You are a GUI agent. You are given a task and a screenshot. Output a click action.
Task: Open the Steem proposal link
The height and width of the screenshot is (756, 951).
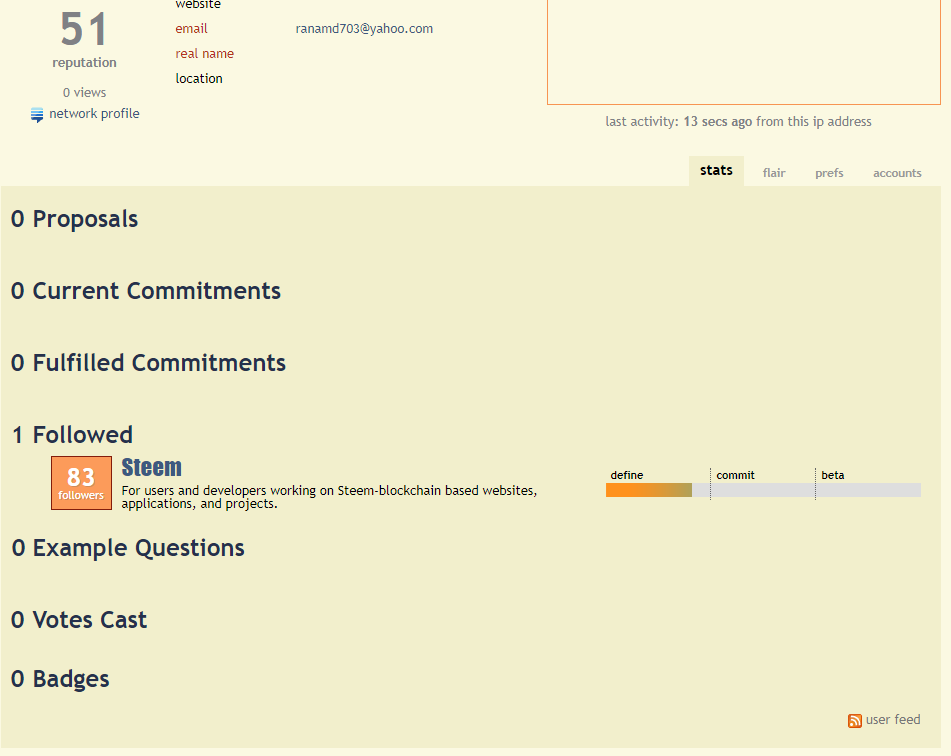click(152, 468)
